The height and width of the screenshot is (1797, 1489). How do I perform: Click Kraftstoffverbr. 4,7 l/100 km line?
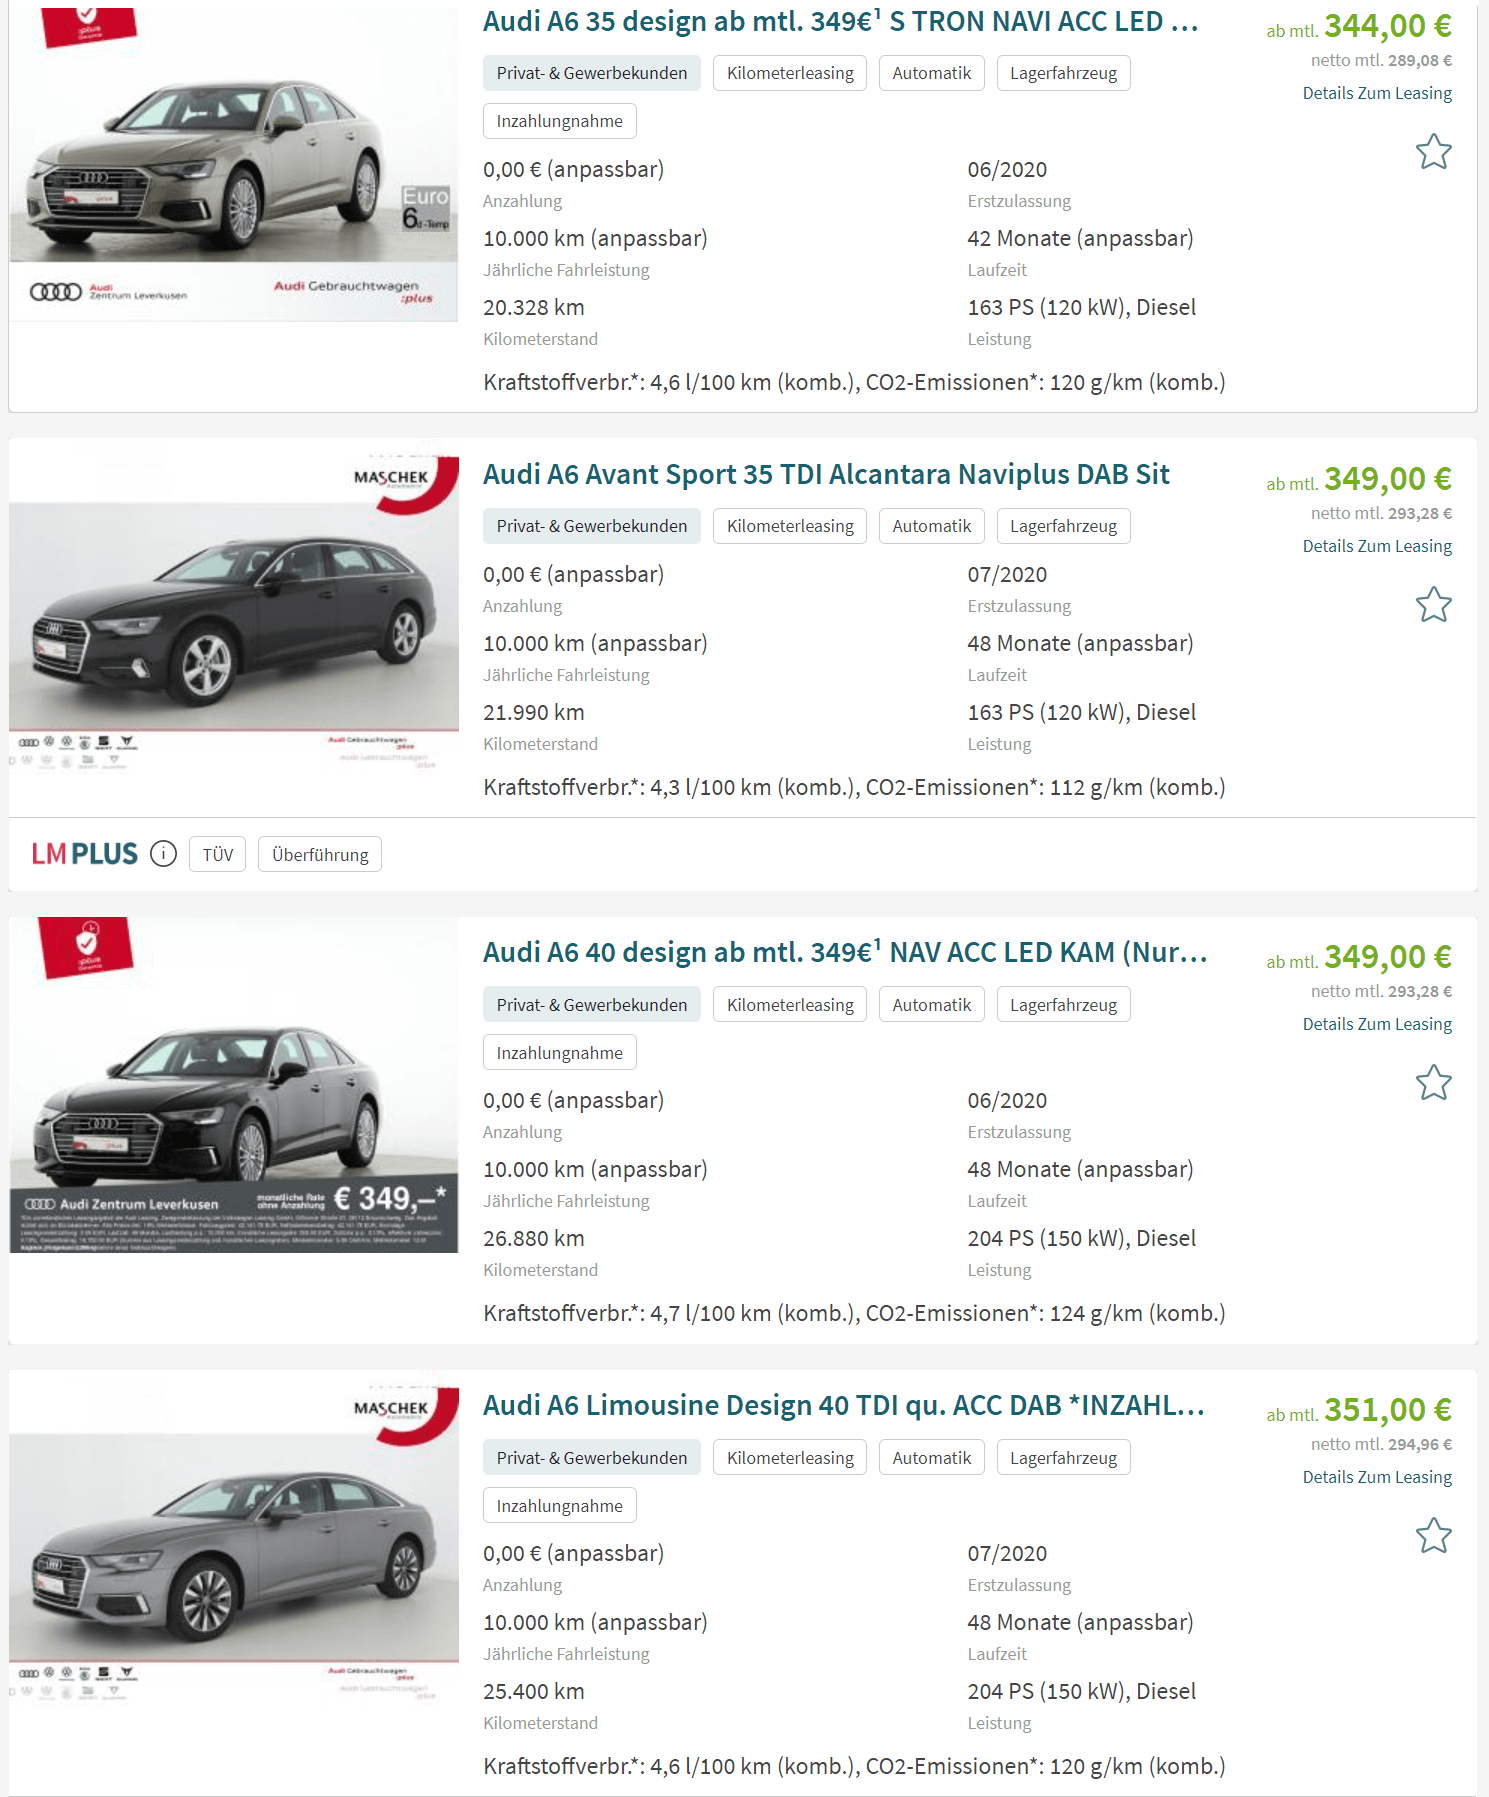click(854, 1313)
